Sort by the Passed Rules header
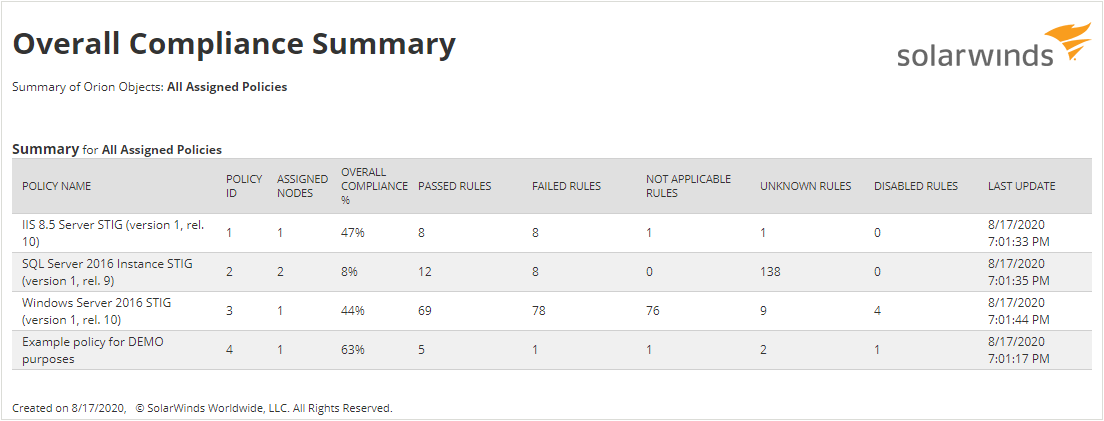The height and width of the screenshot is (421, 1104). (x=455, y=187)
